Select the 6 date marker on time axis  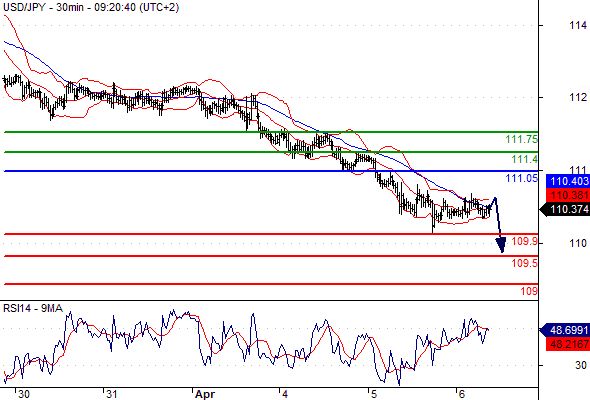462,394
